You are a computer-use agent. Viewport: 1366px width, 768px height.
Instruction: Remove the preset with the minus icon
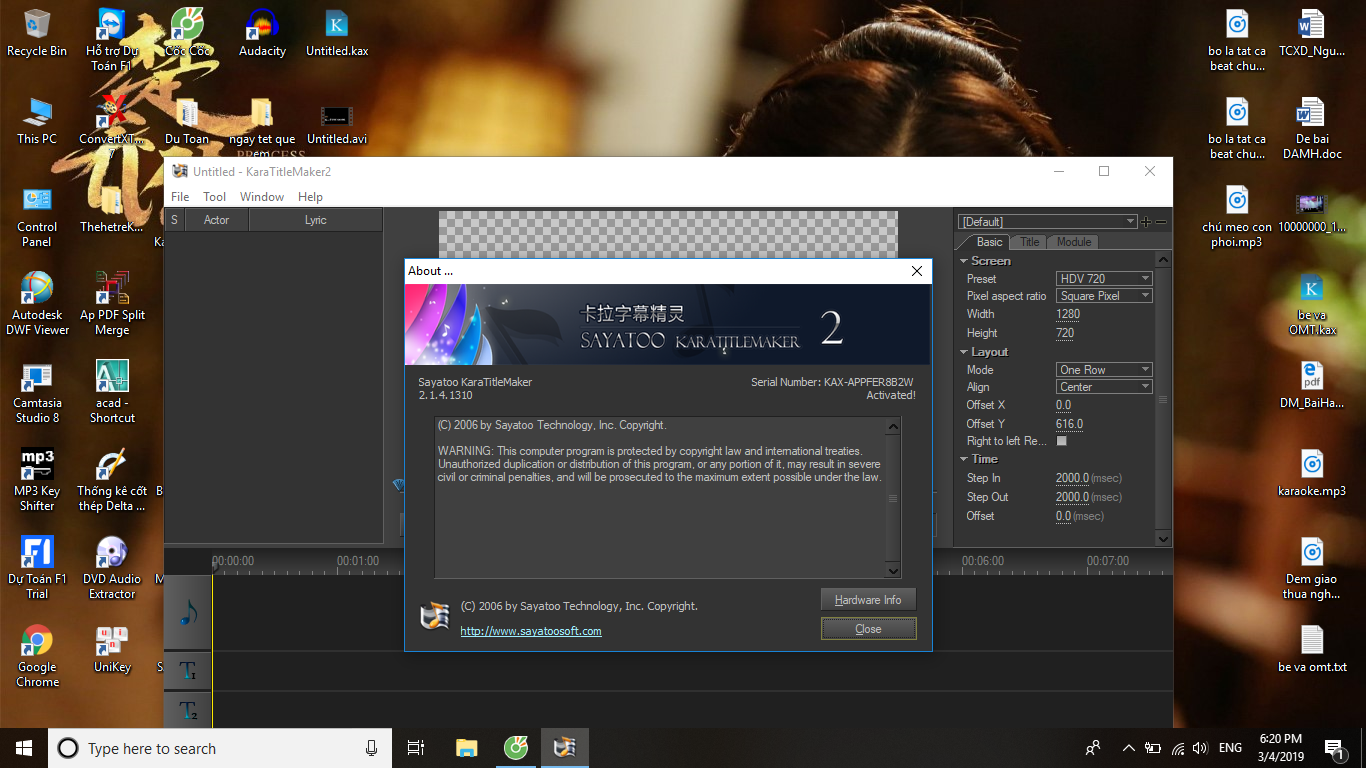(x=1161, y=222)
